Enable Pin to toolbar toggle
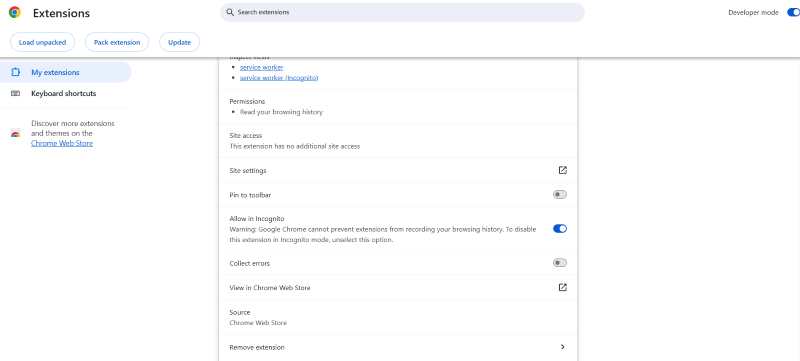The image size is (800, 361). 560,195
